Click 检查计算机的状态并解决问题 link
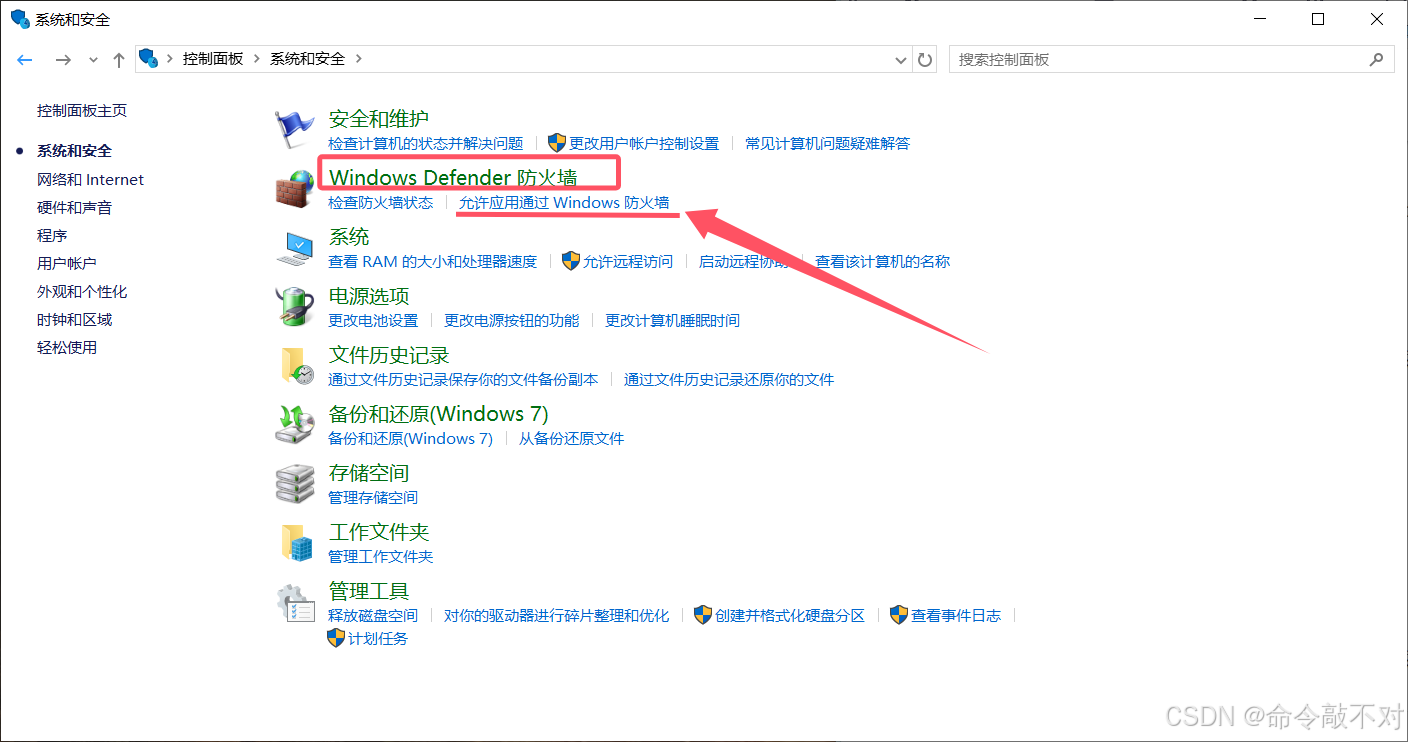Image resolution: width=1408 pixels, height=742 pixels. [x=426, y=143]
